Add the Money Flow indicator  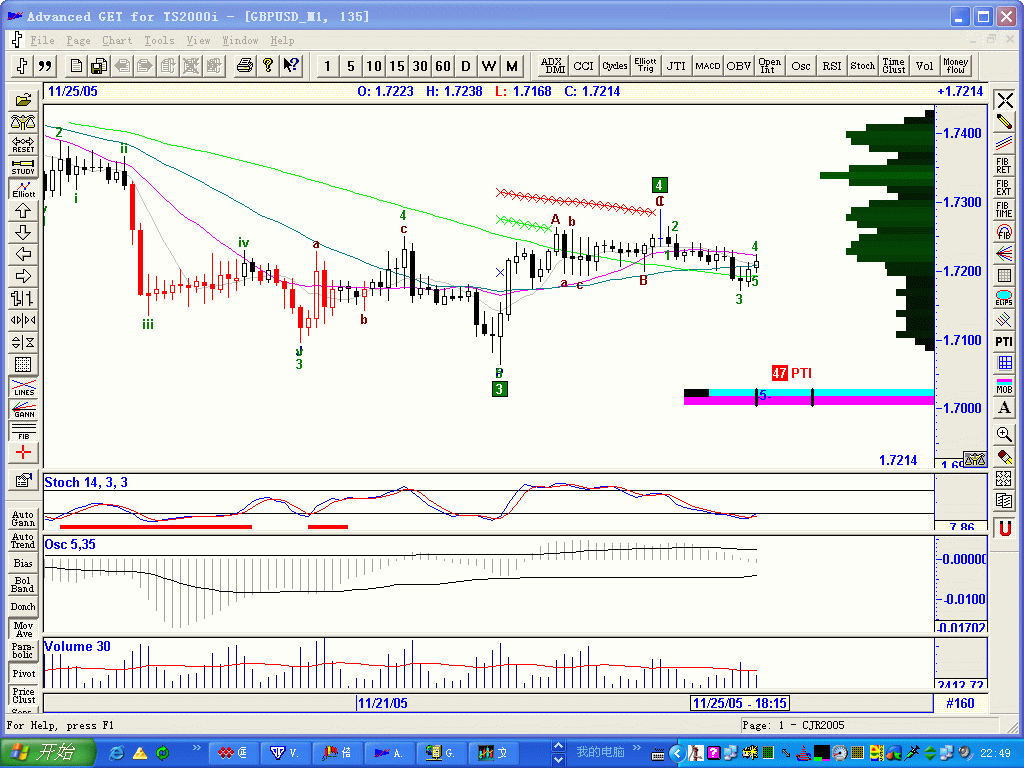pos(955,65)
